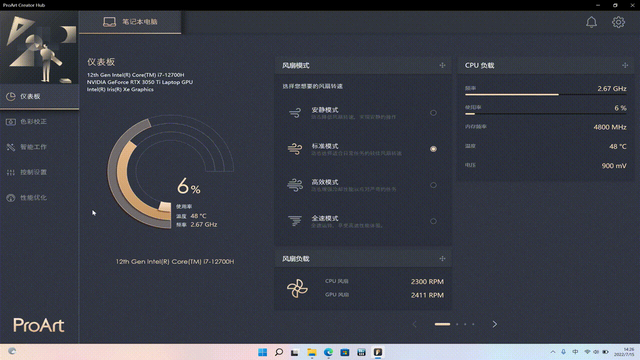Click the dashboard icon in sidebar
Screen dimensions: 640x360
tap(11, 96)
